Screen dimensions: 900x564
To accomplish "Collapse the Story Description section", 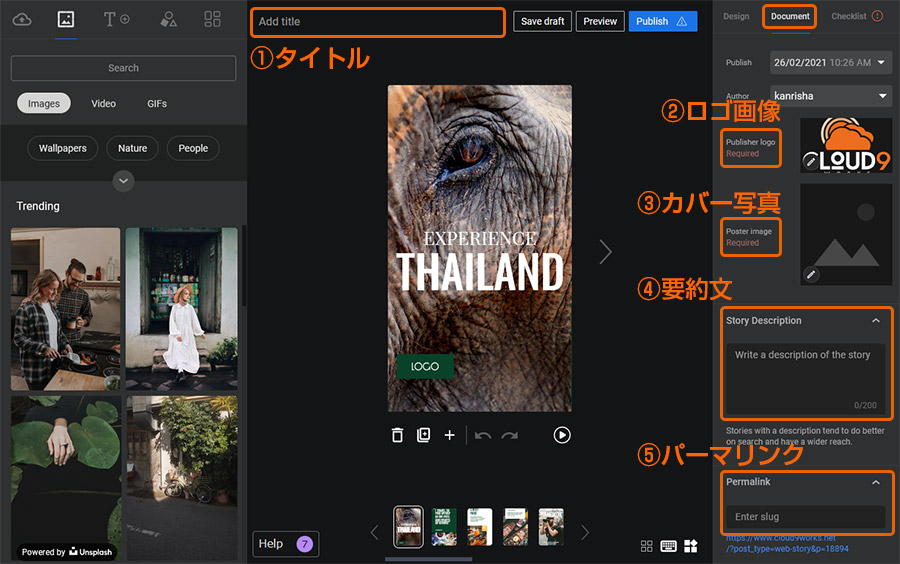I will click(x=876, y=321).
